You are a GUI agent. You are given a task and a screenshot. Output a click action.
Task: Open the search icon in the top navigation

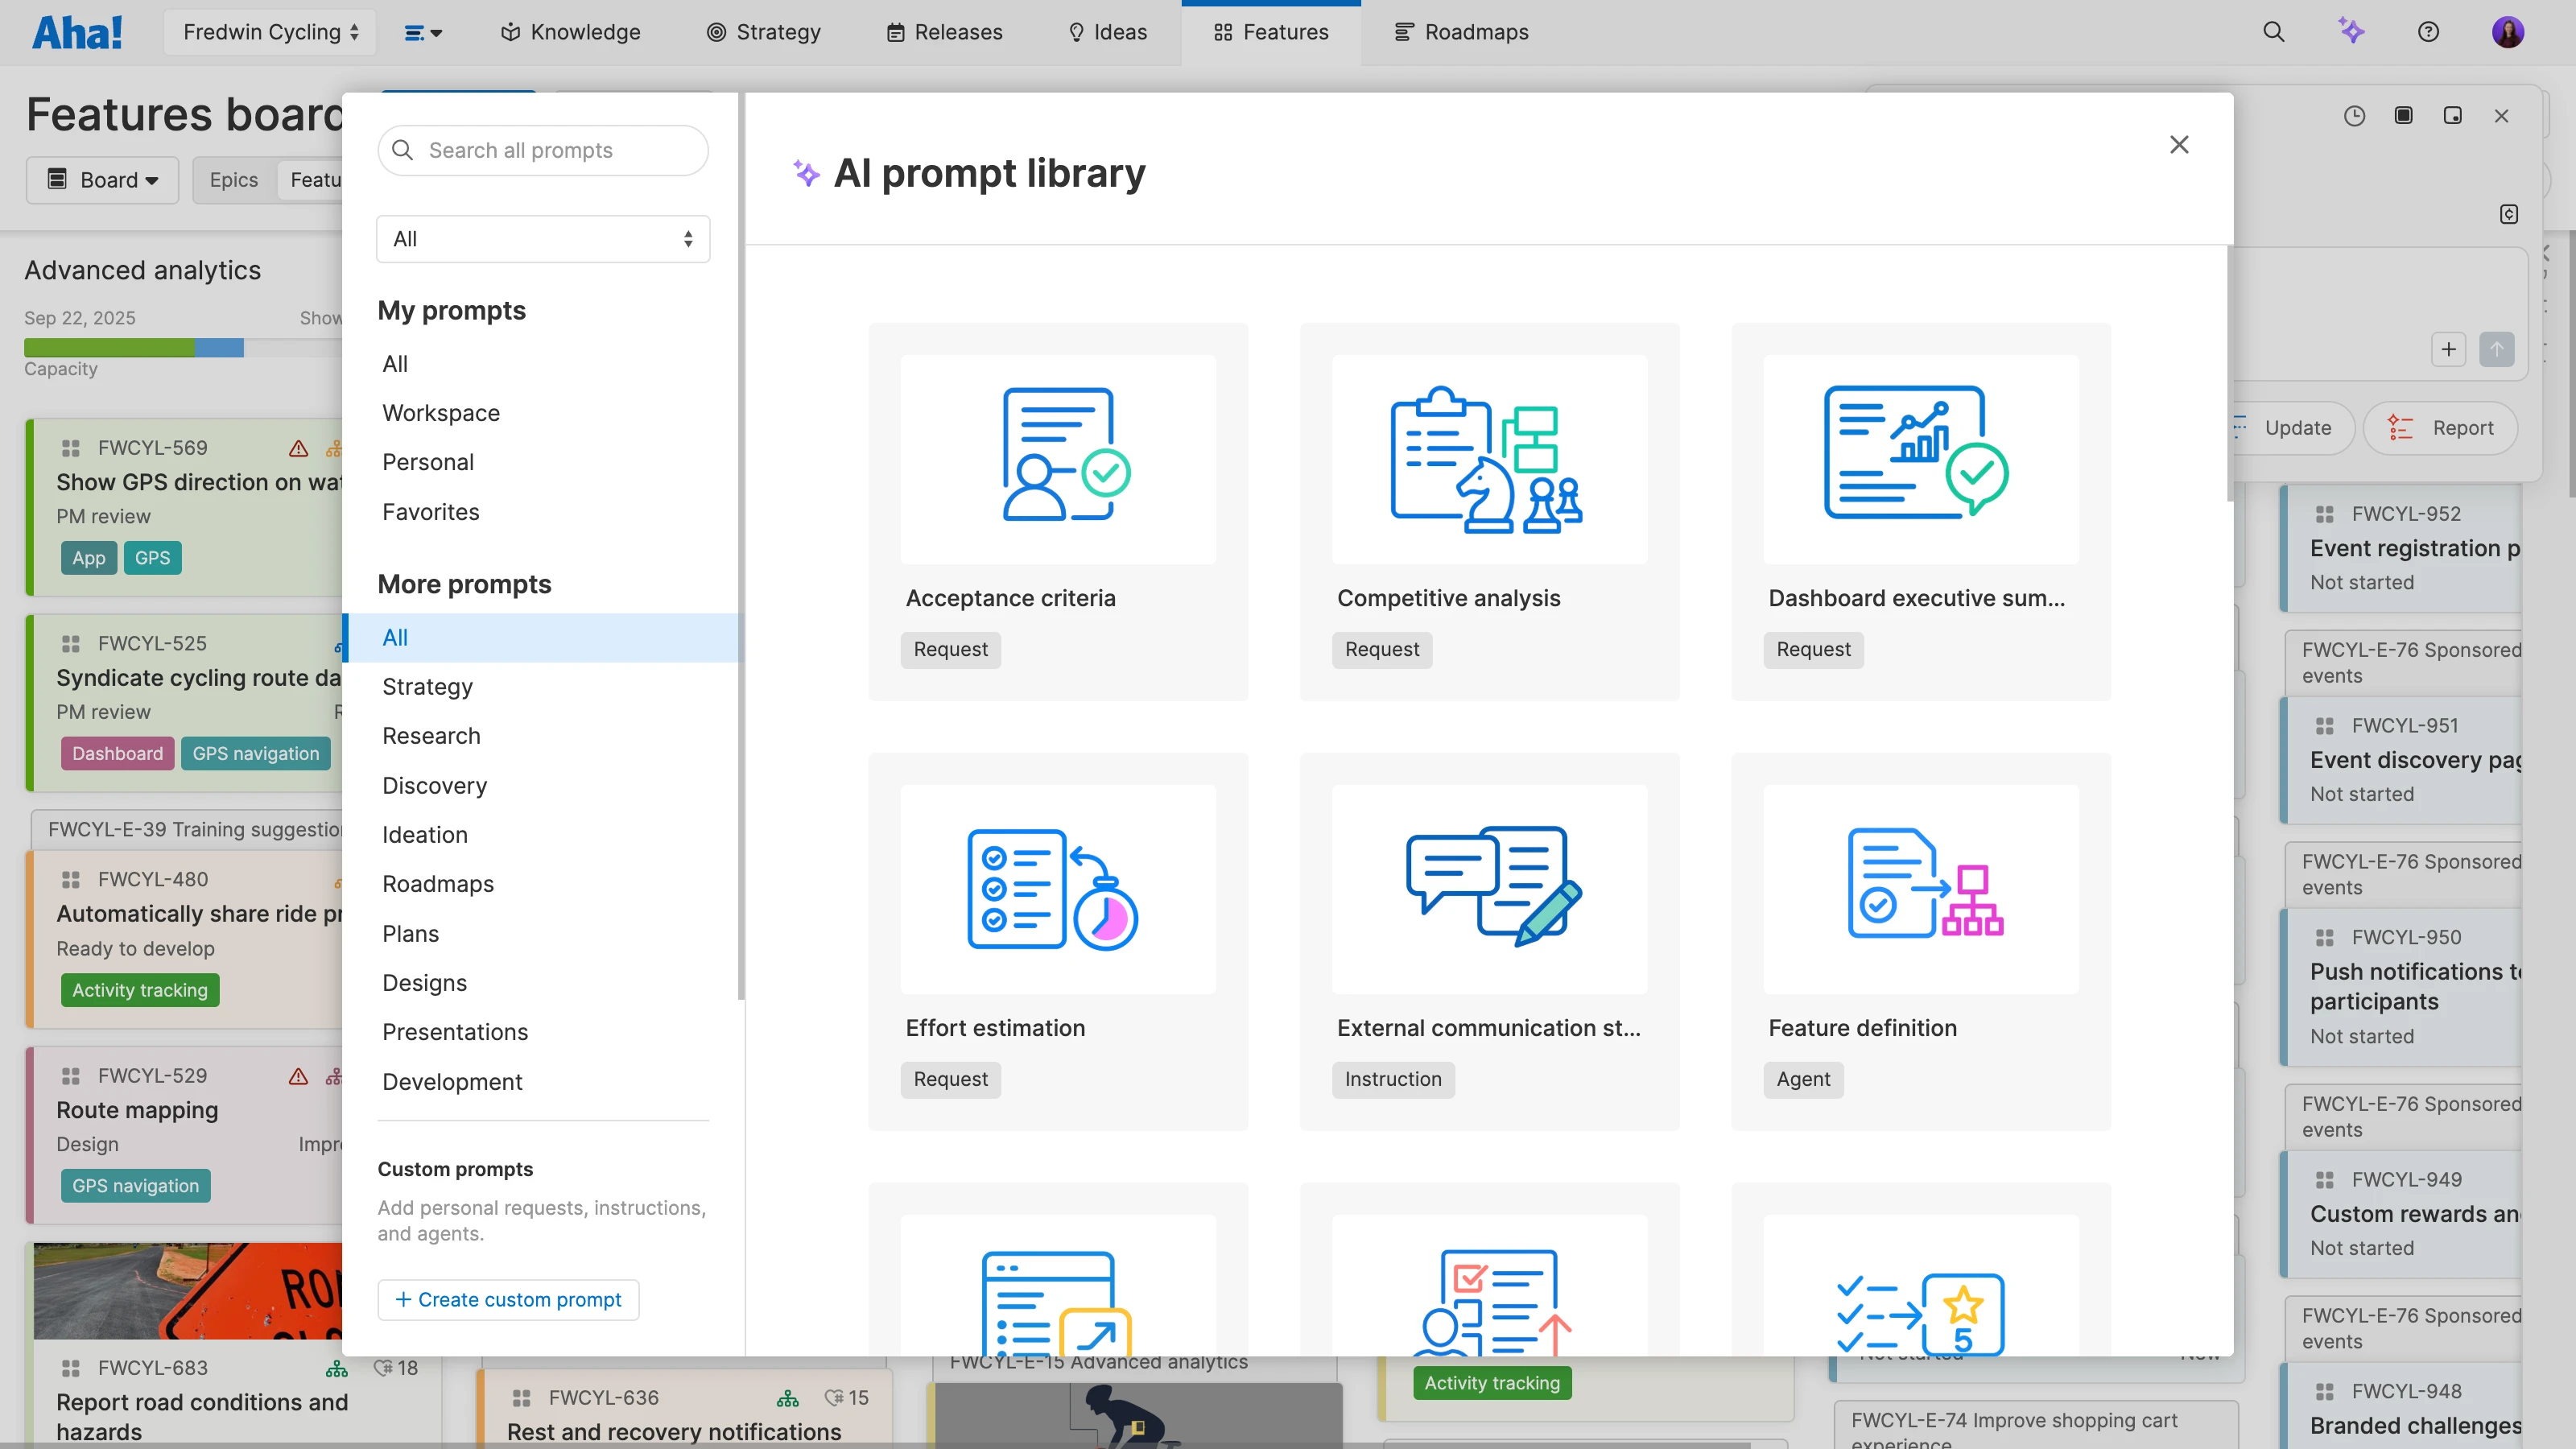[x=2274, y=32]
